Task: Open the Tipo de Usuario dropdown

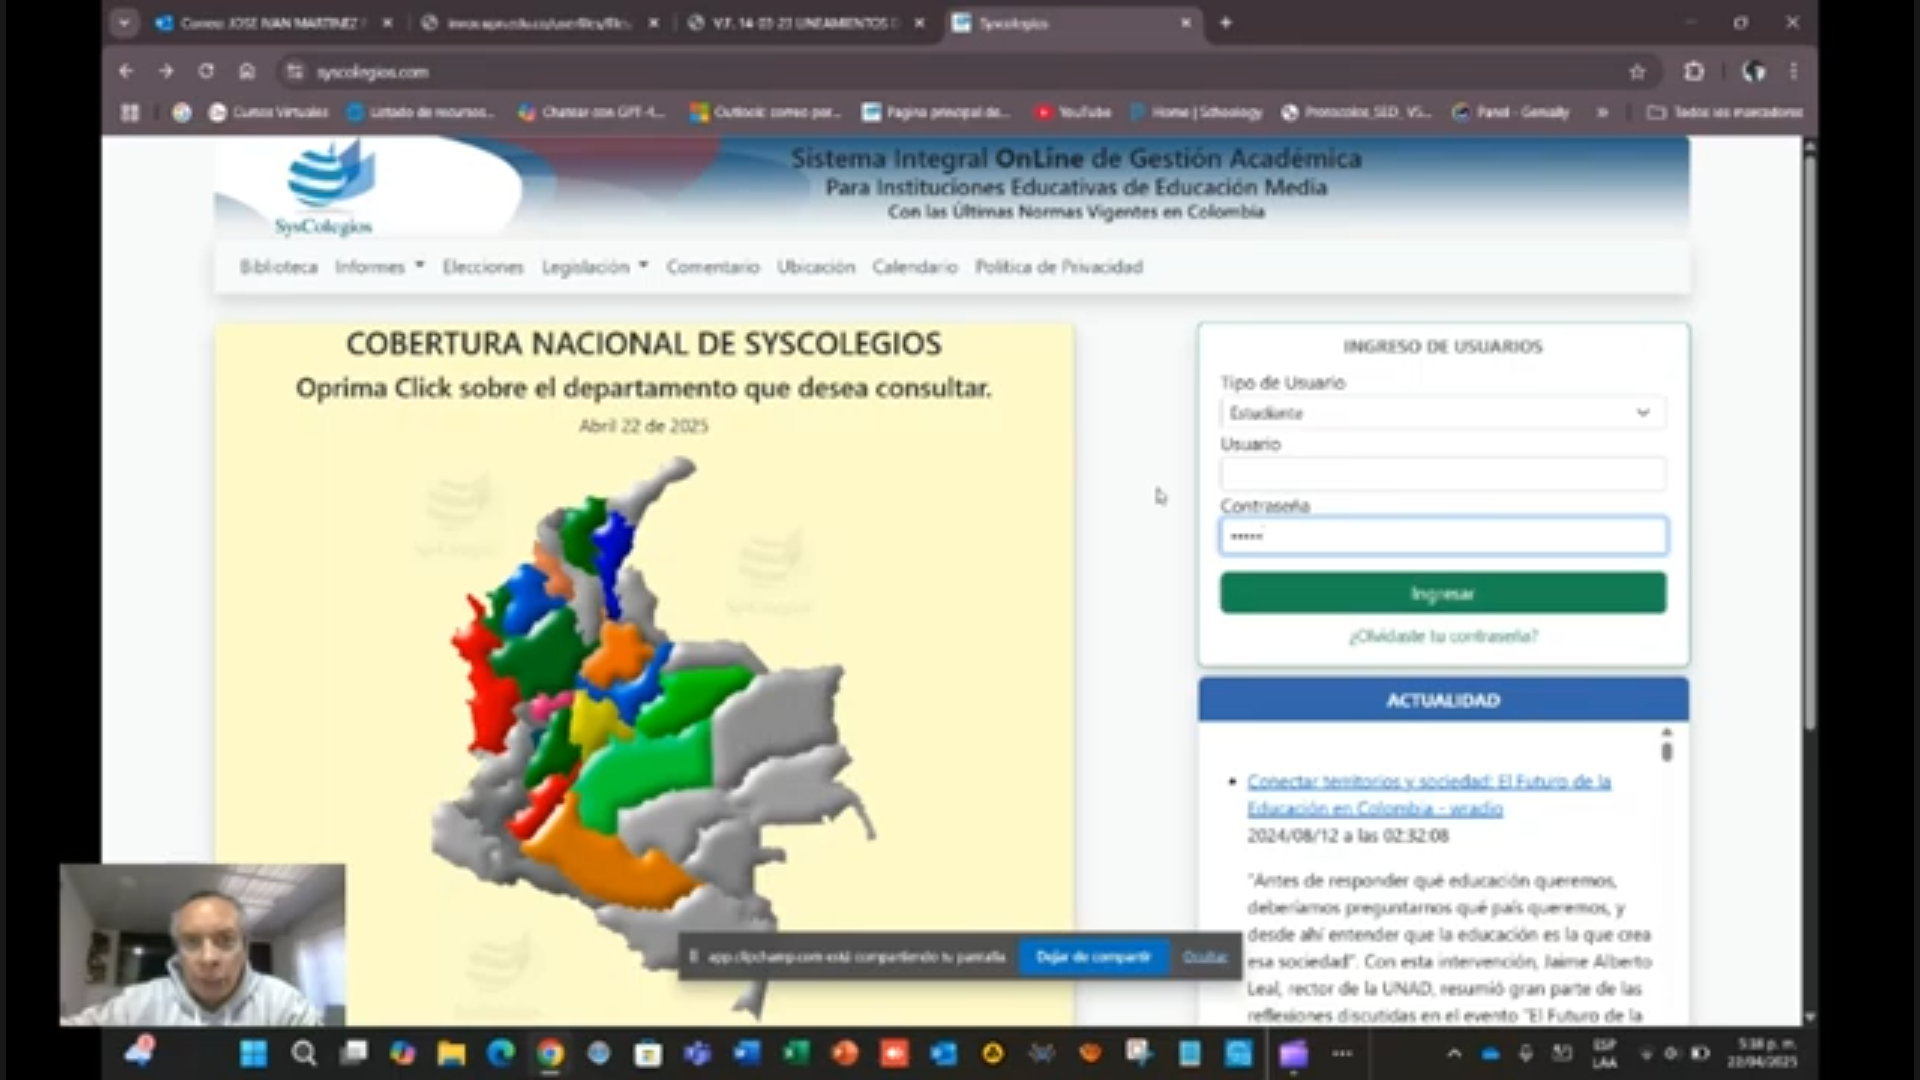Action: 1442,412
